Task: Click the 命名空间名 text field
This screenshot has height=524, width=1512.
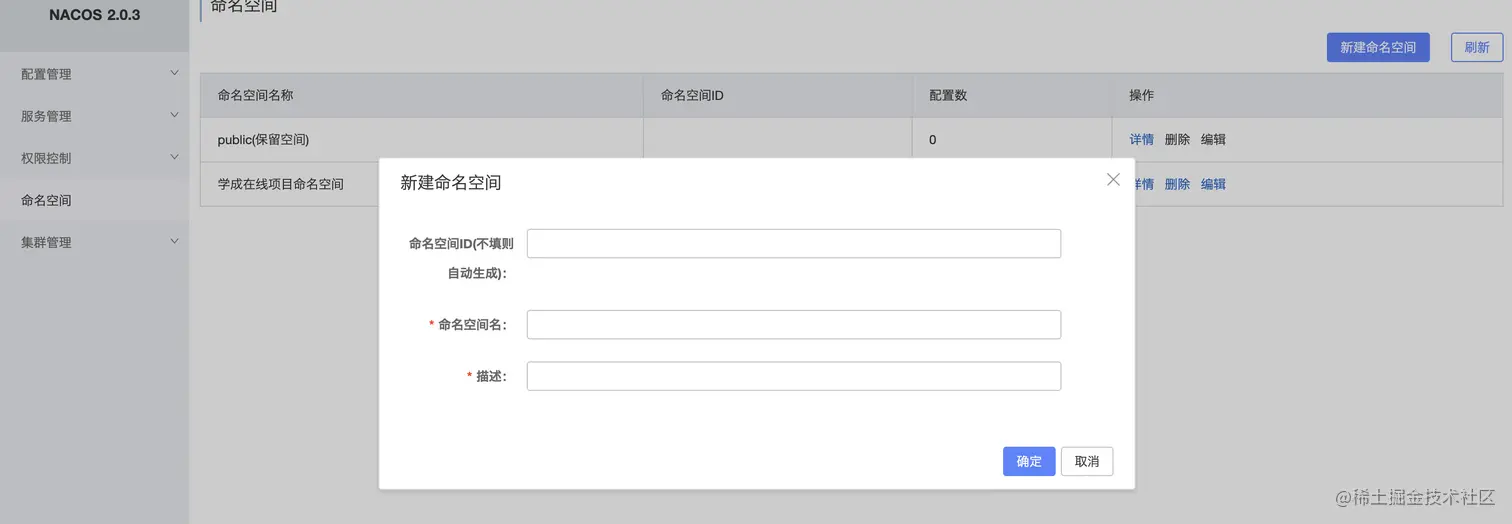Action: pos(793,324)
